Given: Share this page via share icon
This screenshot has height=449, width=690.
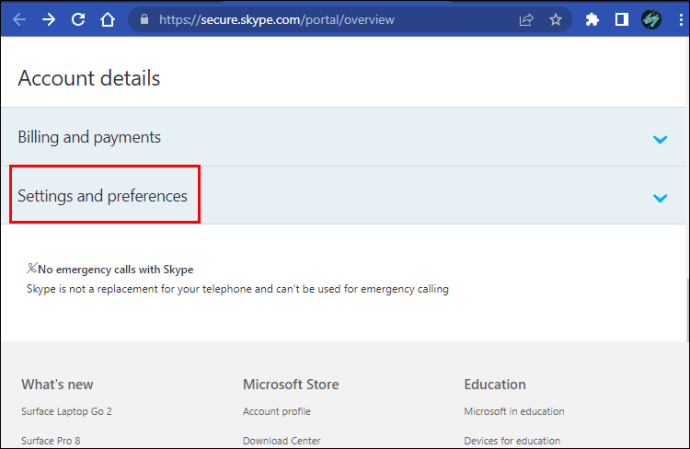Looking at the screenshot, I should (x=526, y=20).
